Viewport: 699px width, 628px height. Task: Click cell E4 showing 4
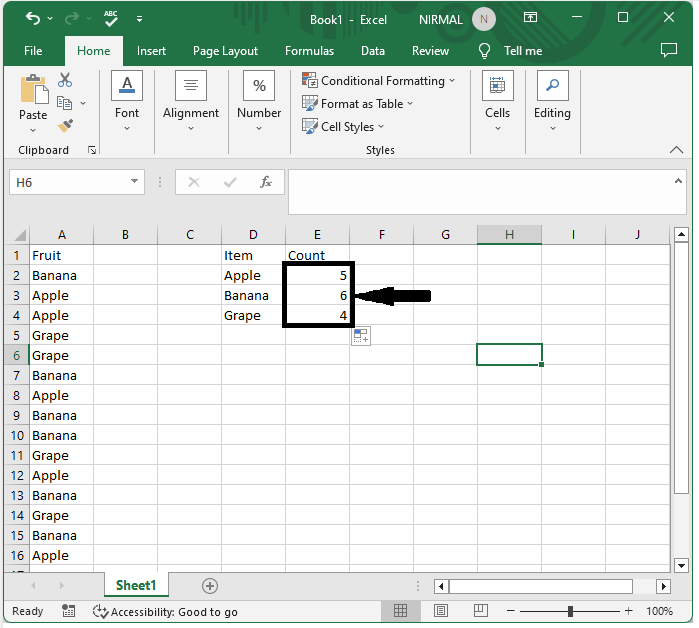317,316
